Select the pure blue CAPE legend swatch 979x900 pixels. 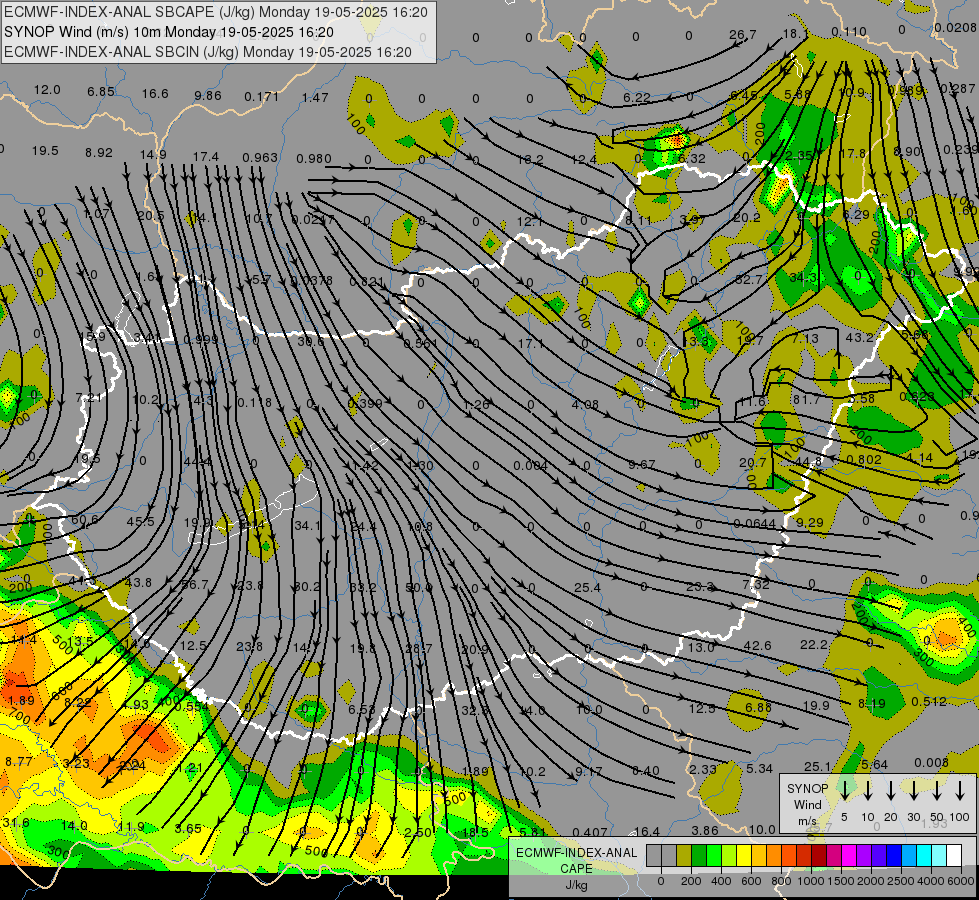coord(894,855)
